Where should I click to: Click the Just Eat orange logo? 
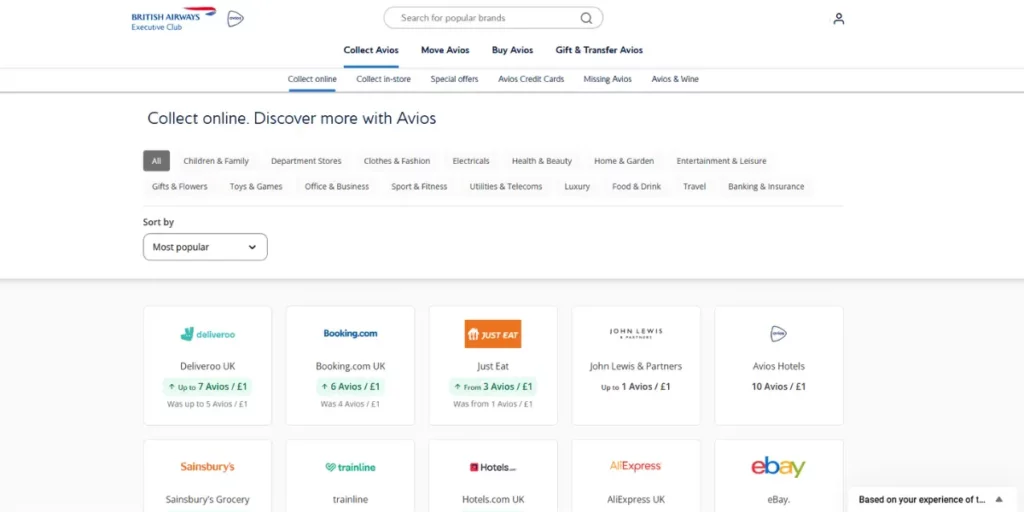[x=493, y=334]
